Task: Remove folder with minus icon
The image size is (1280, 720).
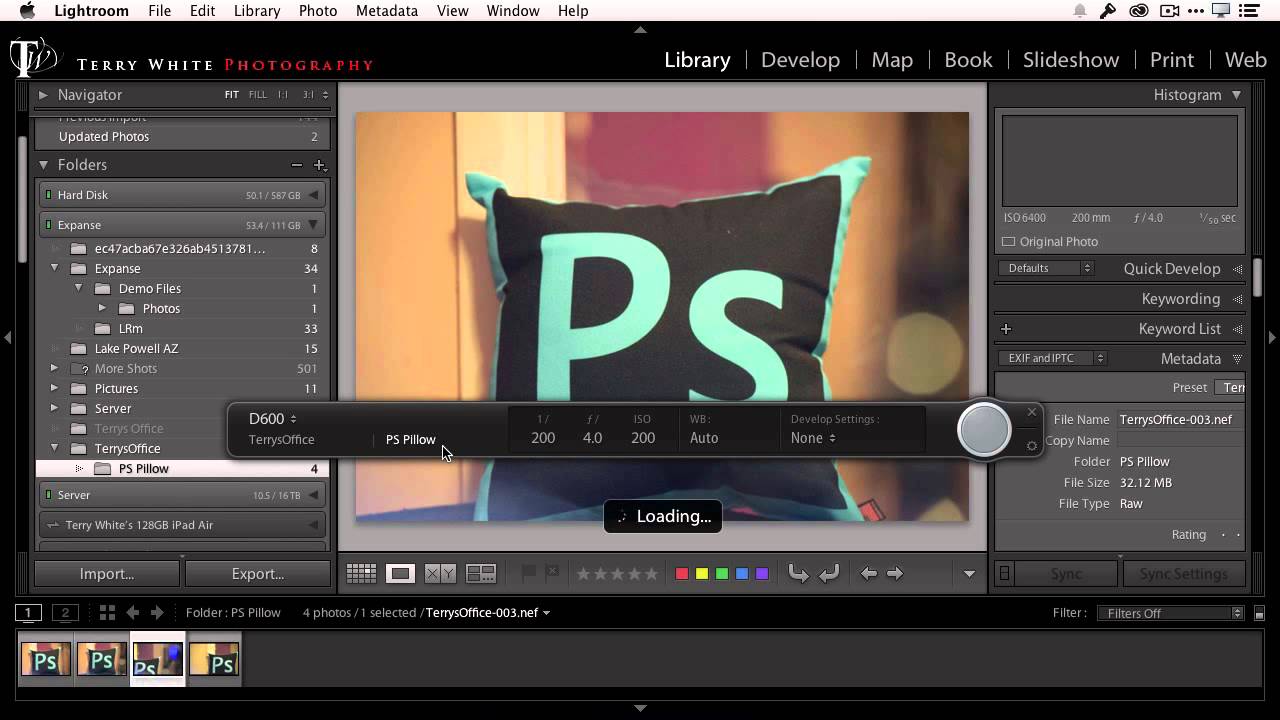Action: pyautogui.click(x=297, y=165)
